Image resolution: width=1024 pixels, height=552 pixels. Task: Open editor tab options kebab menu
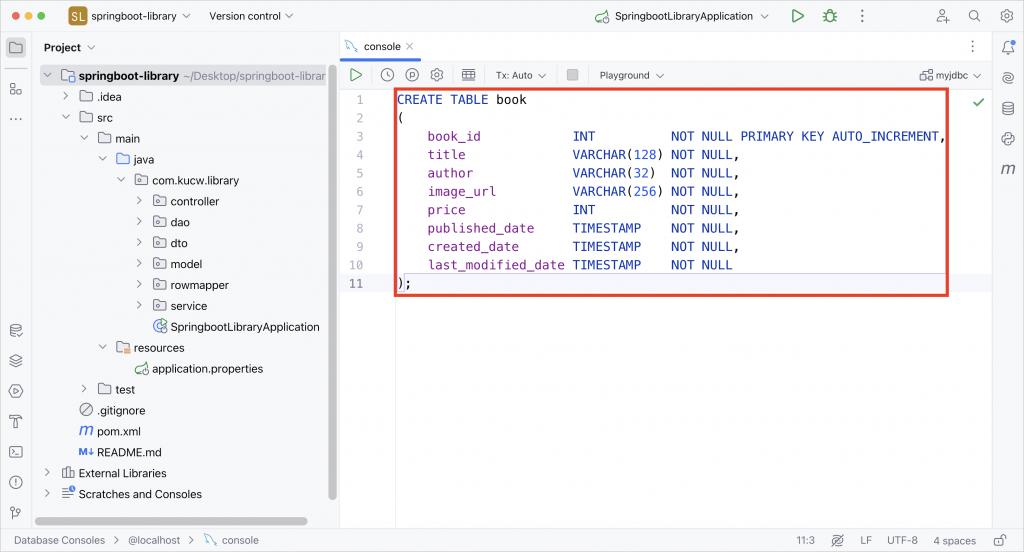pyautogui.click(x=972, y=46)
